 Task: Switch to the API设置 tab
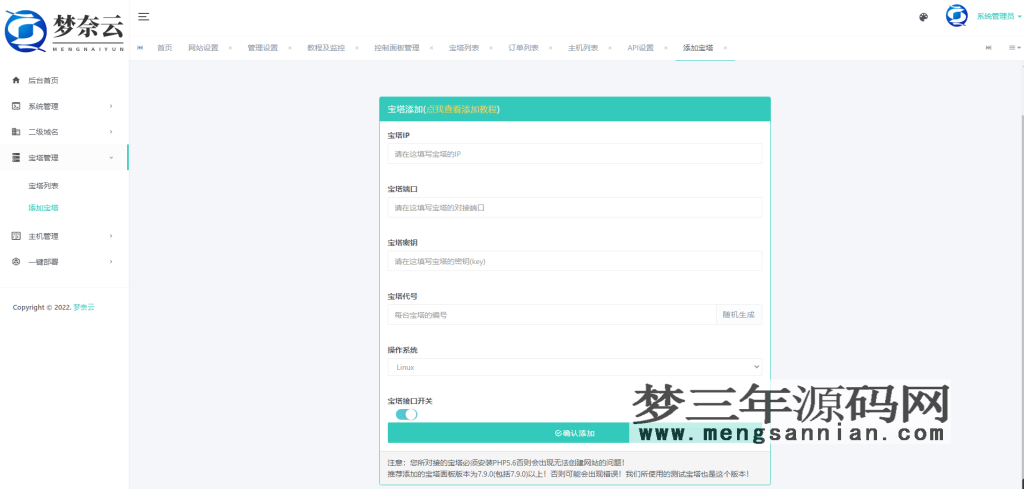(x=641, y=48)
